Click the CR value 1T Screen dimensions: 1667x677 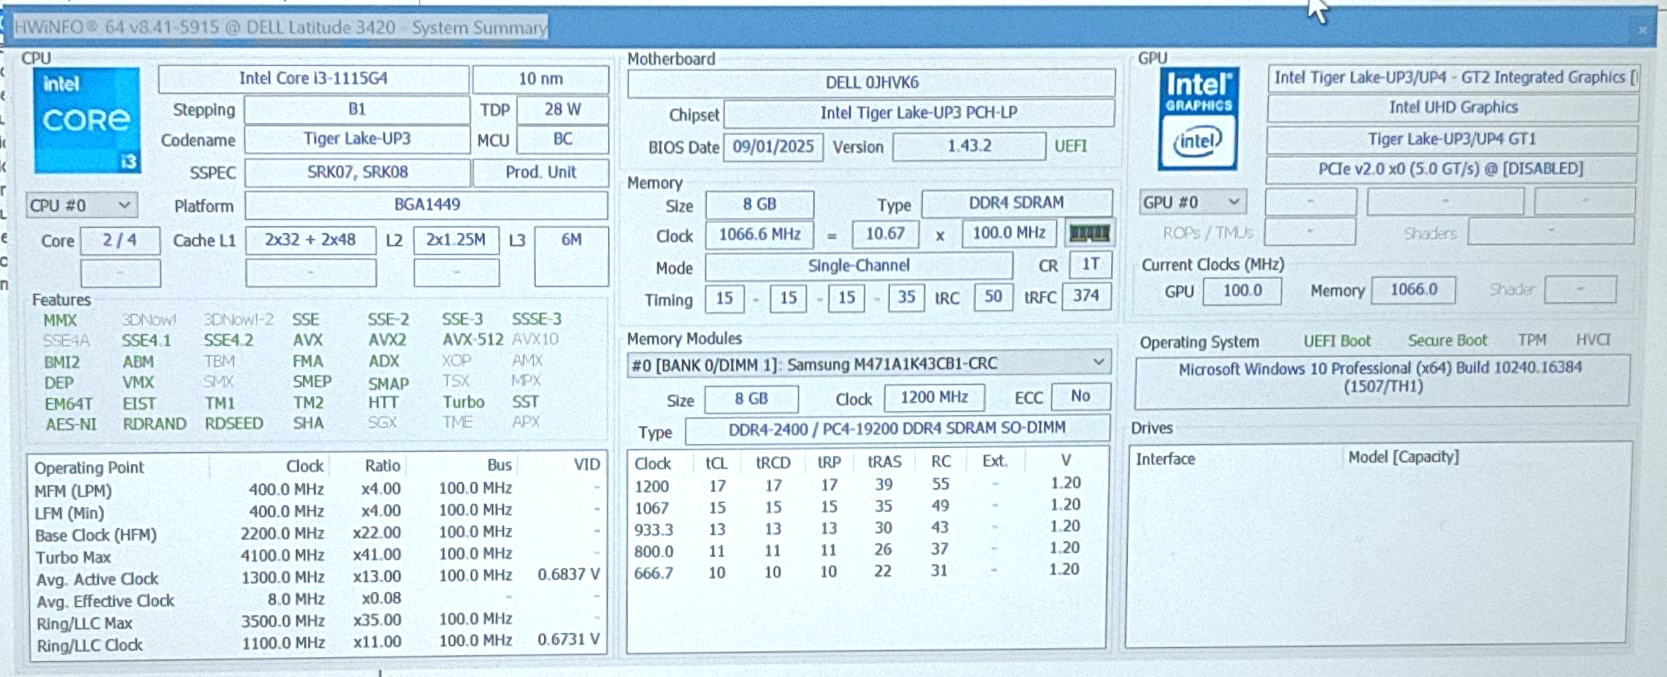(1090, 265)
